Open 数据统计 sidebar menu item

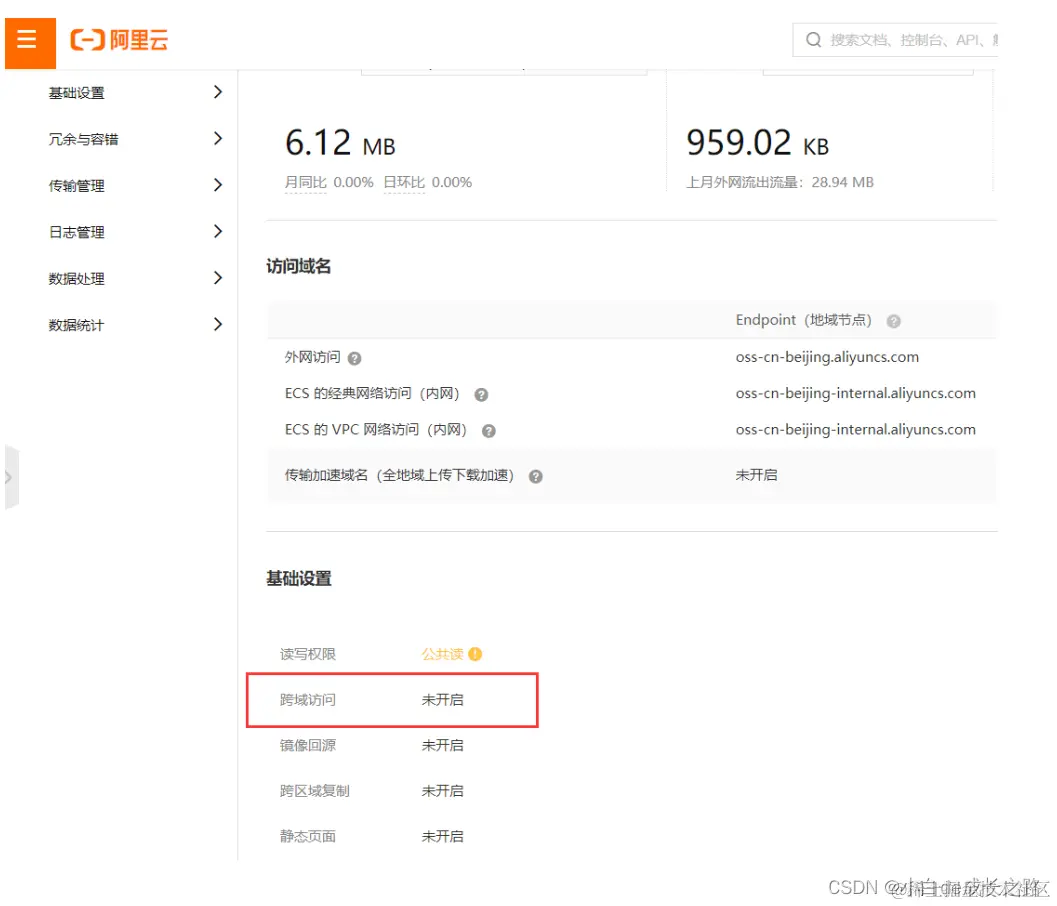pos(76,326)
